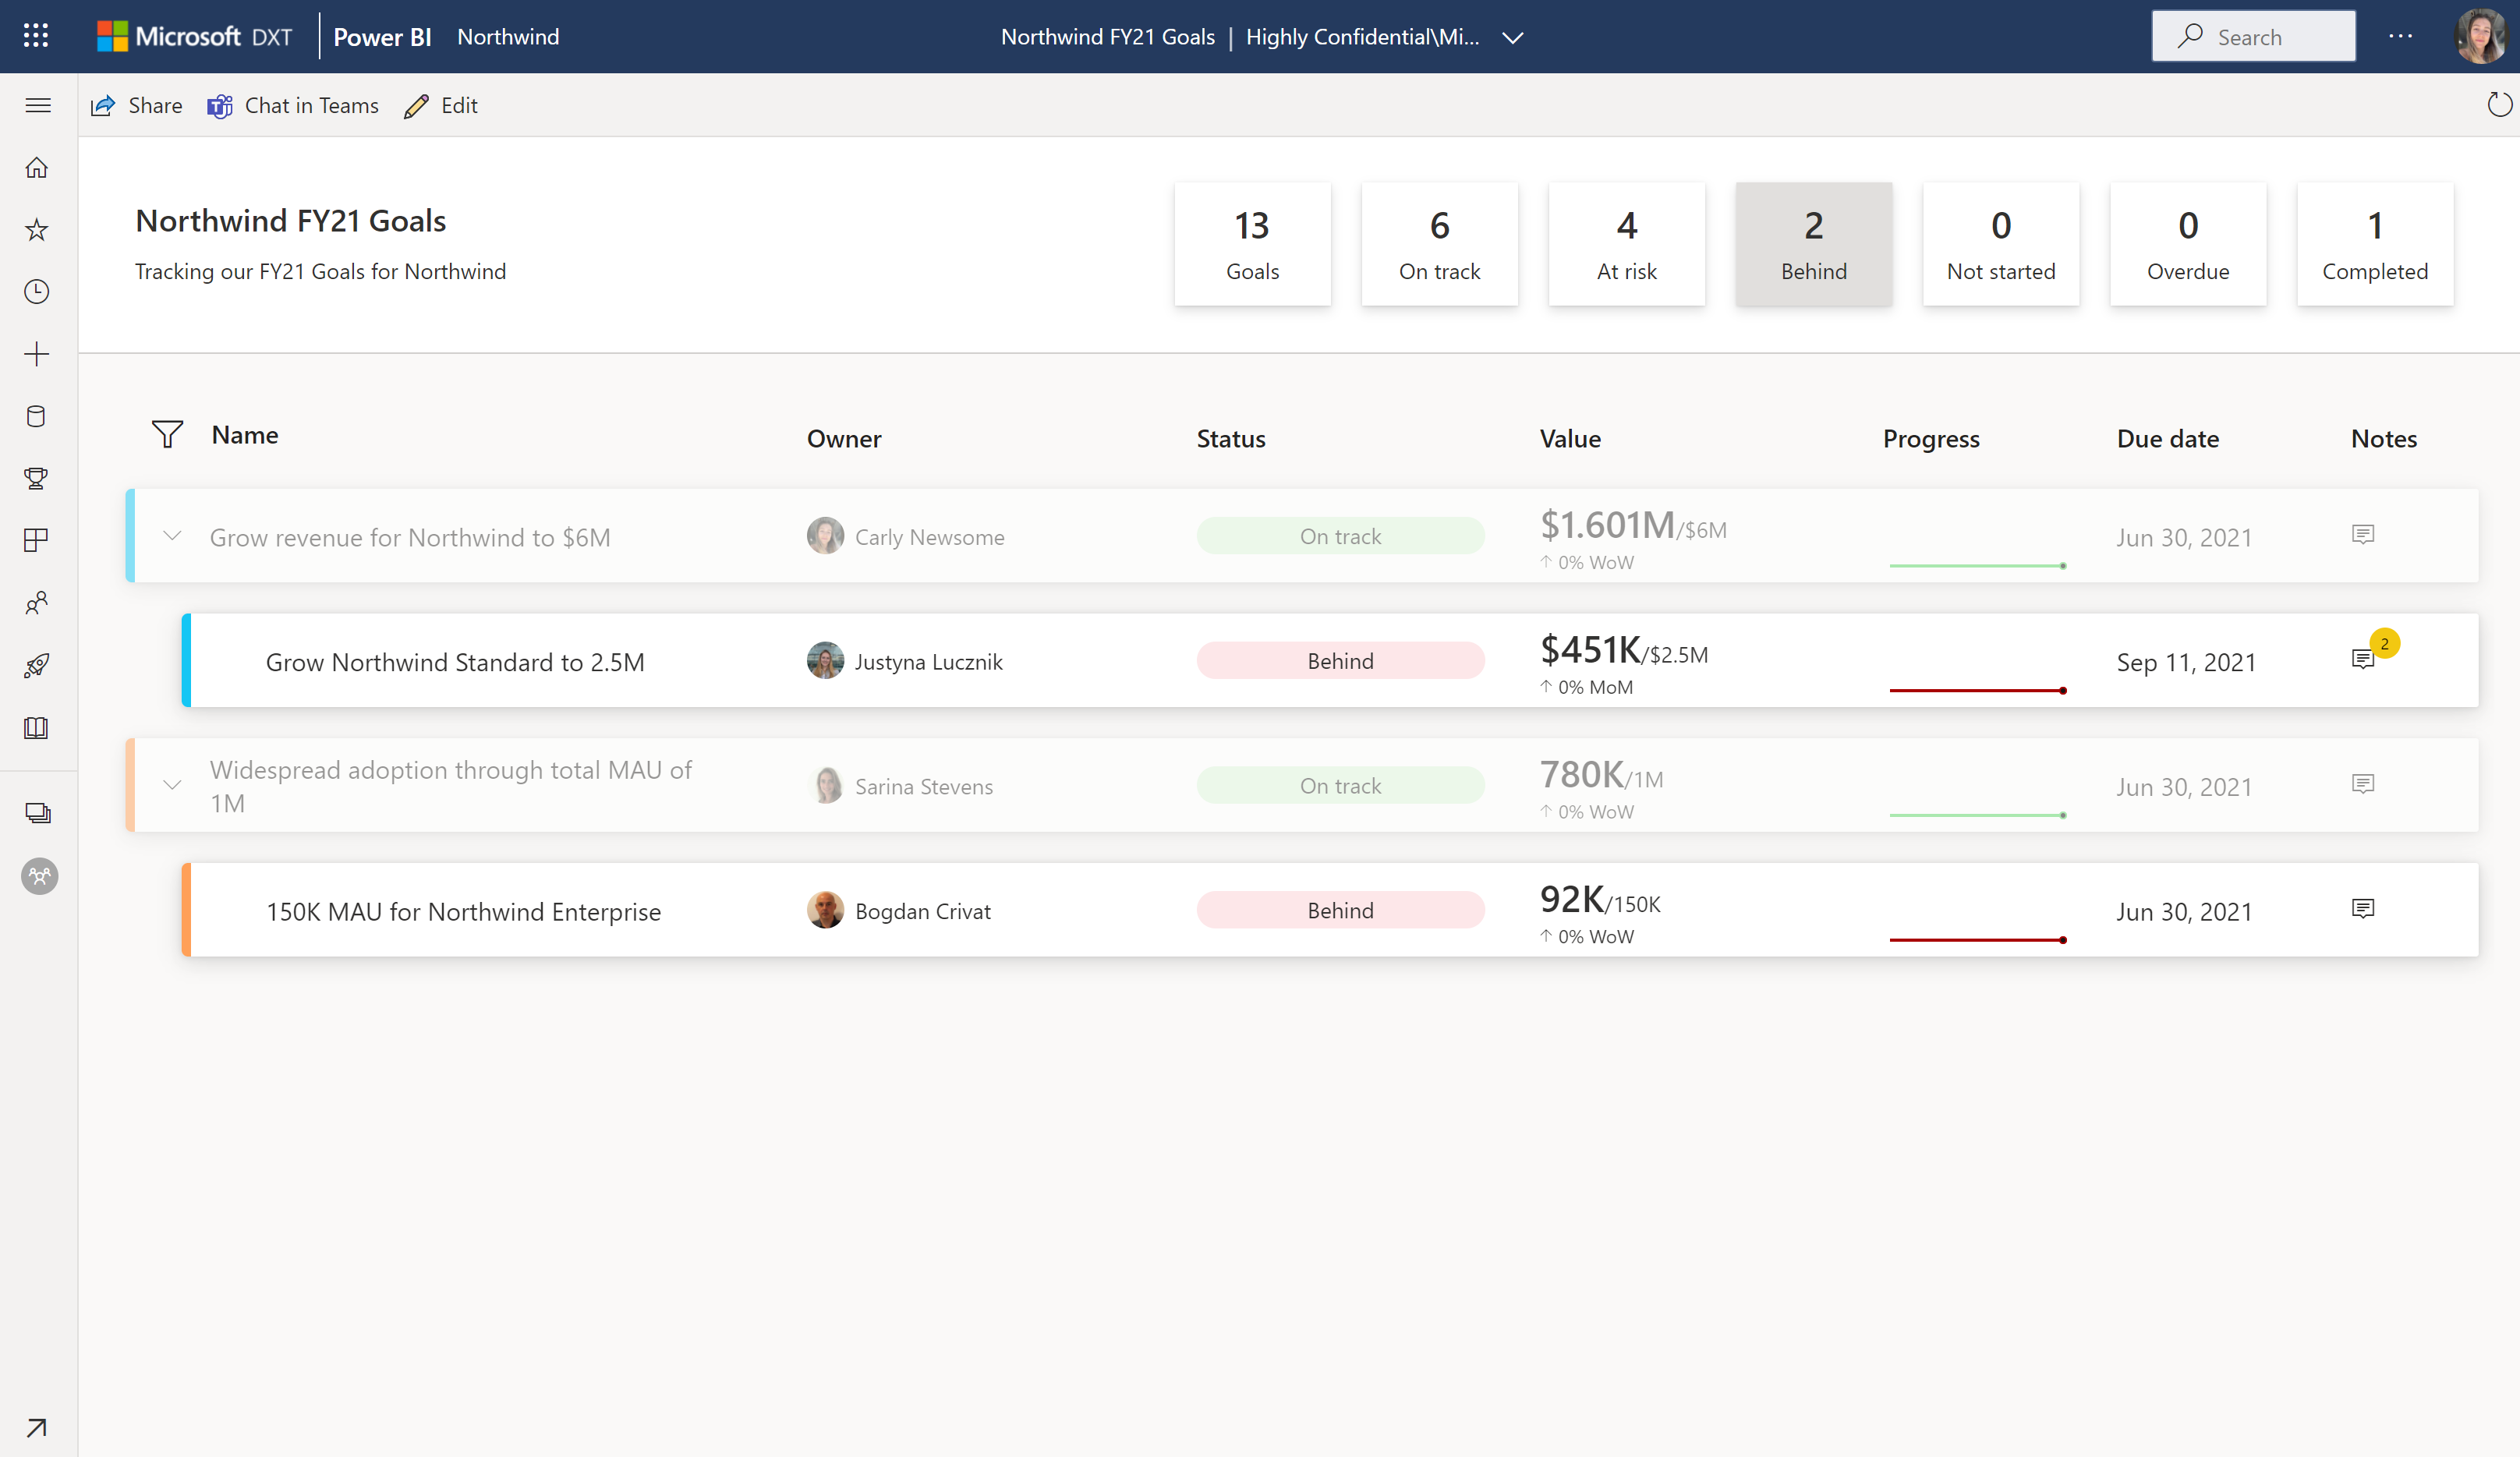Click the Edit pencil icon
The image size is (2520, 1457).
point(416,106)
